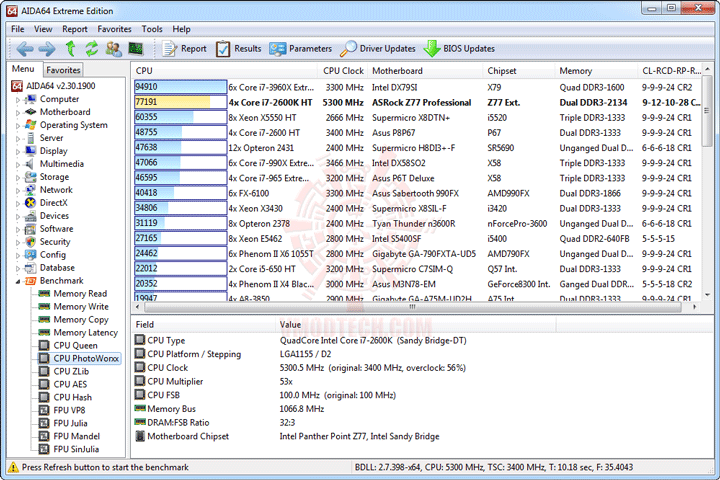Image resolution: width=720 pixels, height=480 pixels.
Task: Open the Results toolbar button
Action: point(238,49)
